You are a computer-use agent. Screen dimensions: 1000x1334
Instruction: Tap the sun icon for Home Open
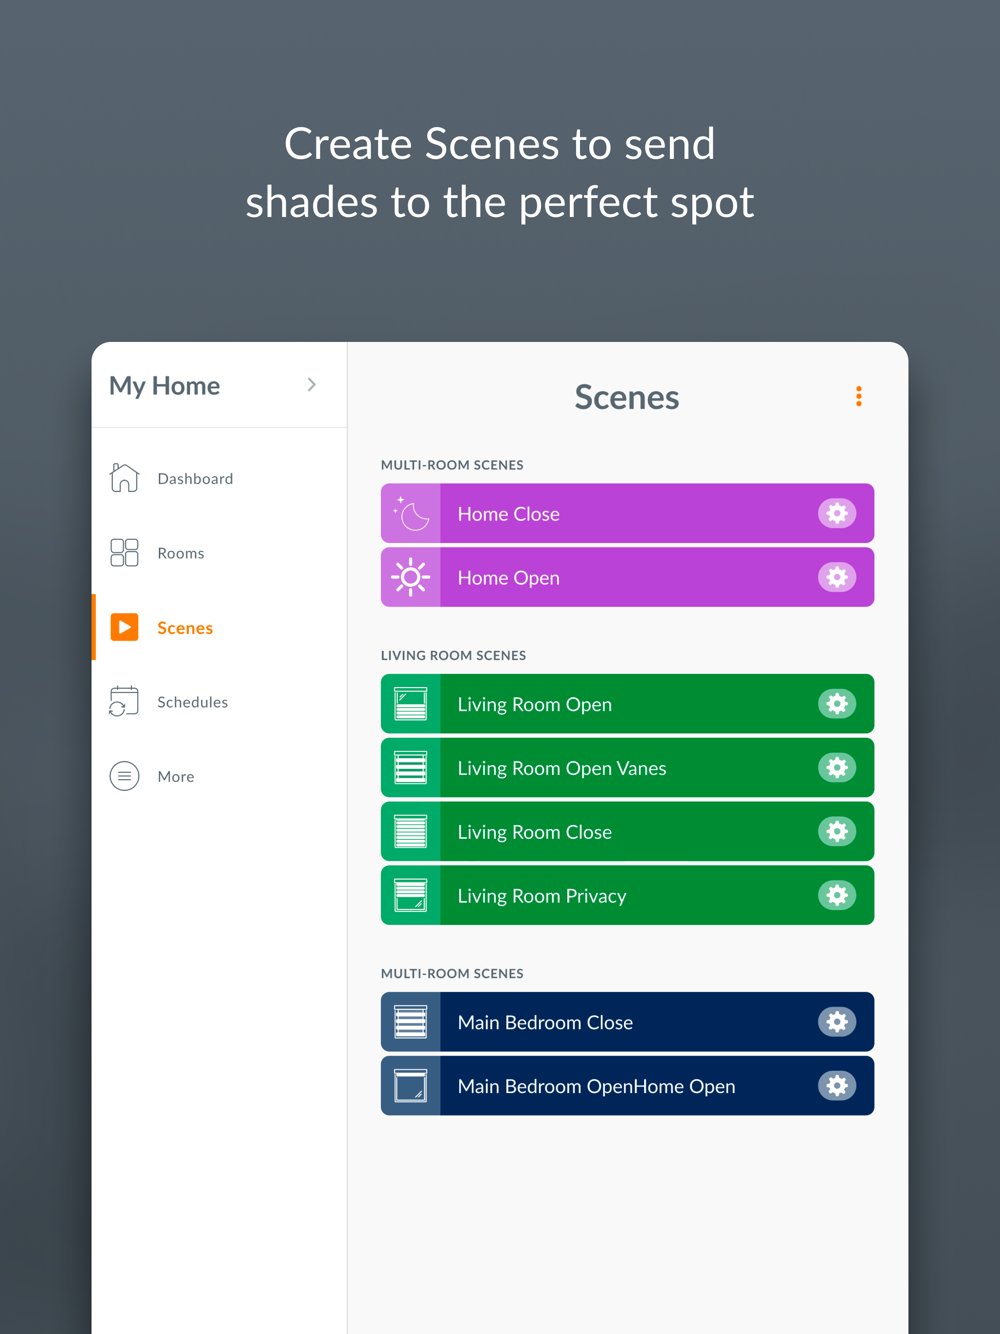(411, 578)
